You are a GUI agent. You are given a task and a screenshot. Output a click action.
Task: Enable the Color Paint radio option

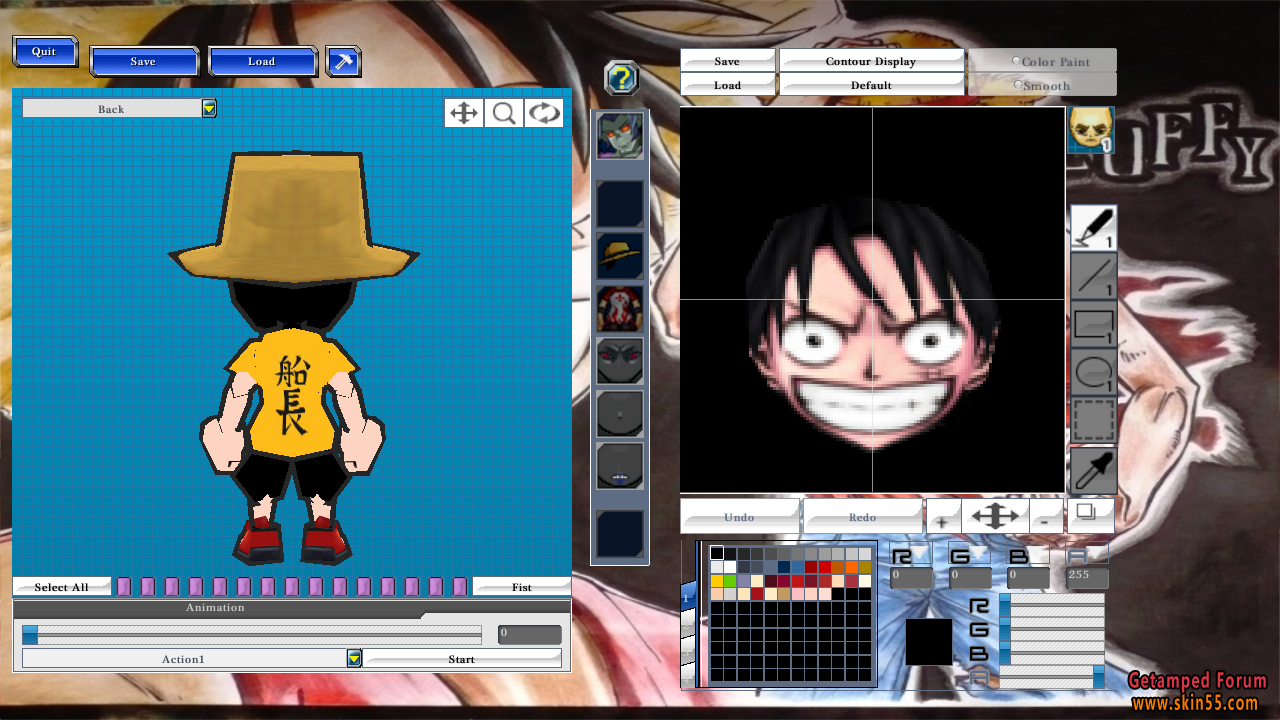pyautogui.click(x=1017, y=61)
